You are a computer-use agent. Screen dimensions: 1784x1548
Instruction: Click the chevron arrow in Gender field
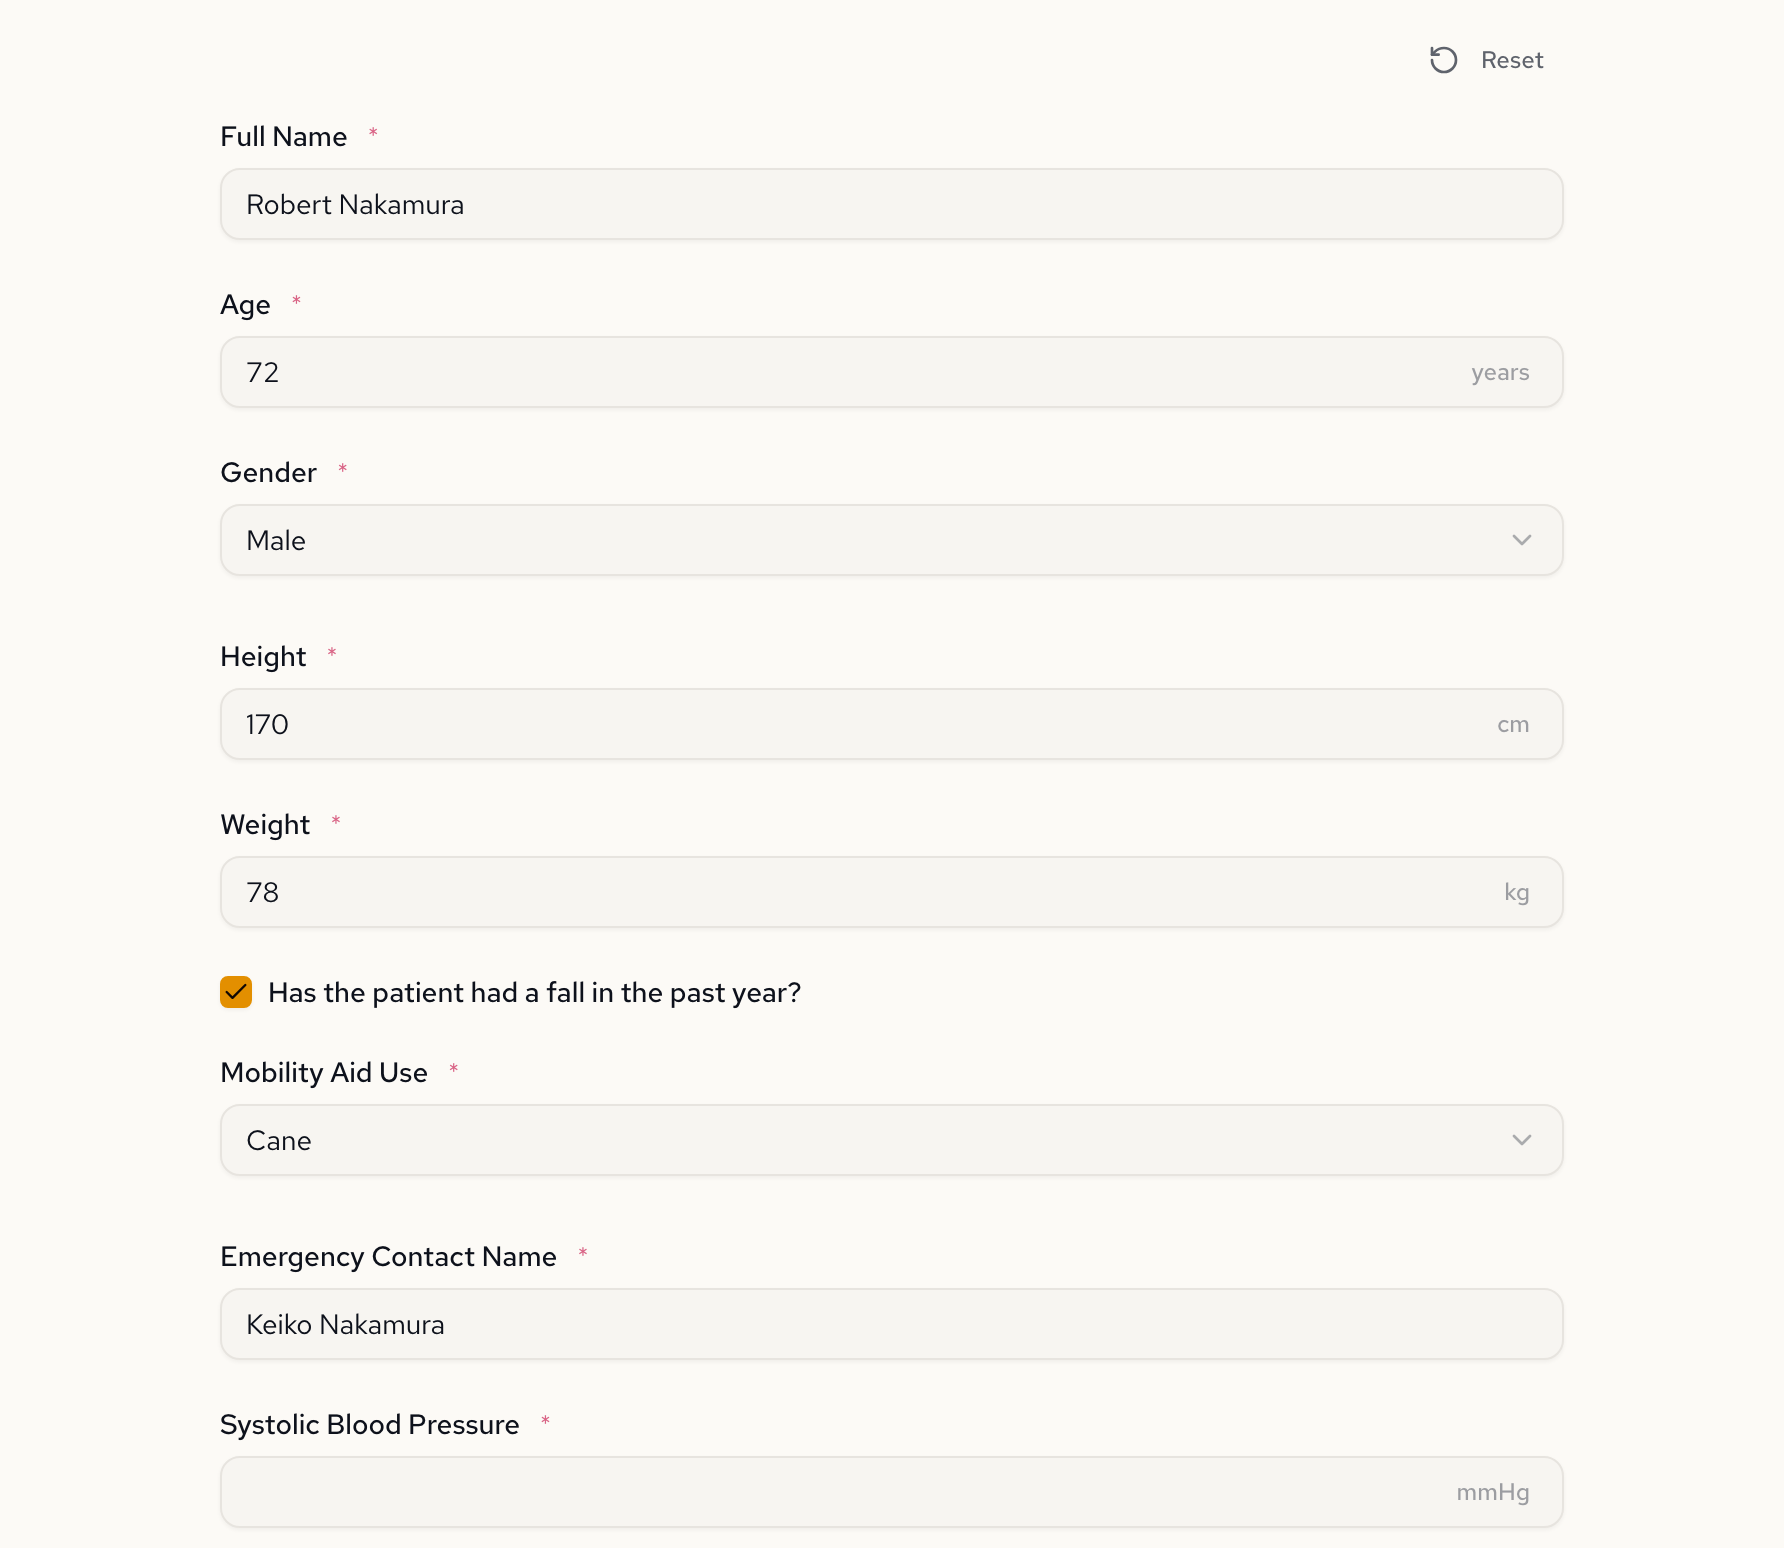point(1521,540)
